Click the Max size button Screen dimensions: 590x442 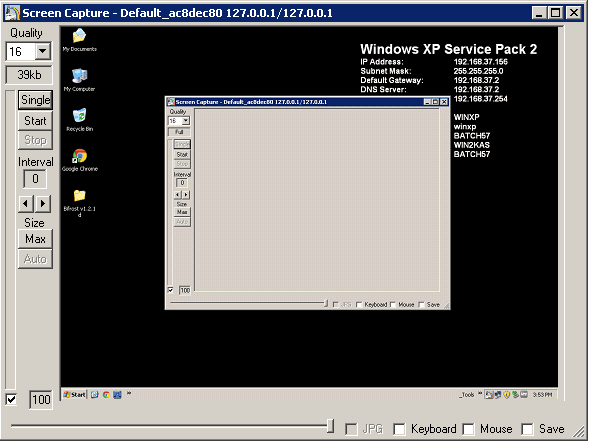[35, 239]
